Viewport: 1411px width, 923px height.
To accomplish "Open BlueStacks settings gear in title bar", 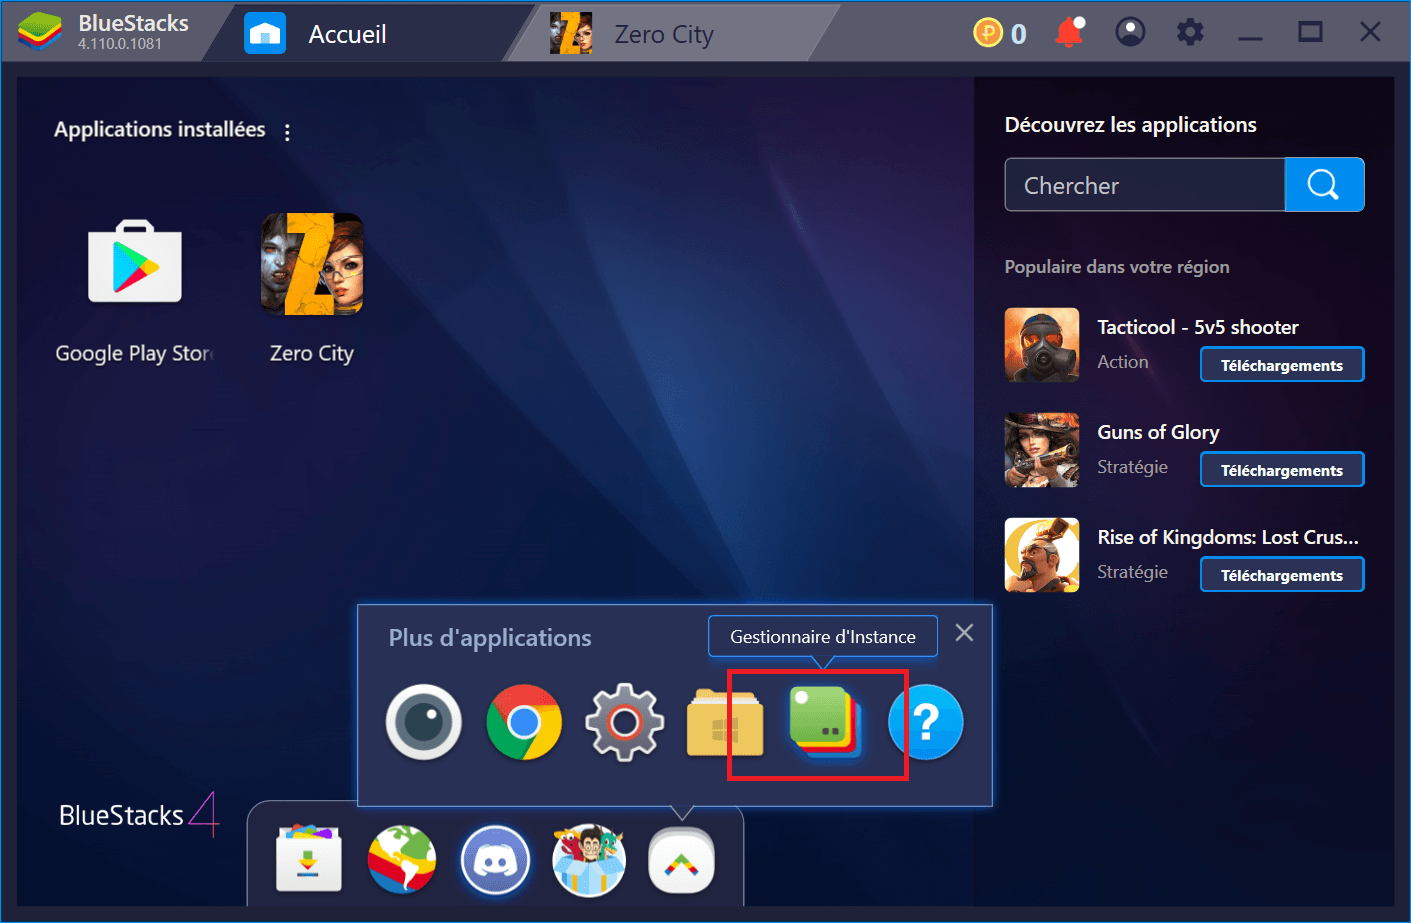I will (x=1190, y=33).
